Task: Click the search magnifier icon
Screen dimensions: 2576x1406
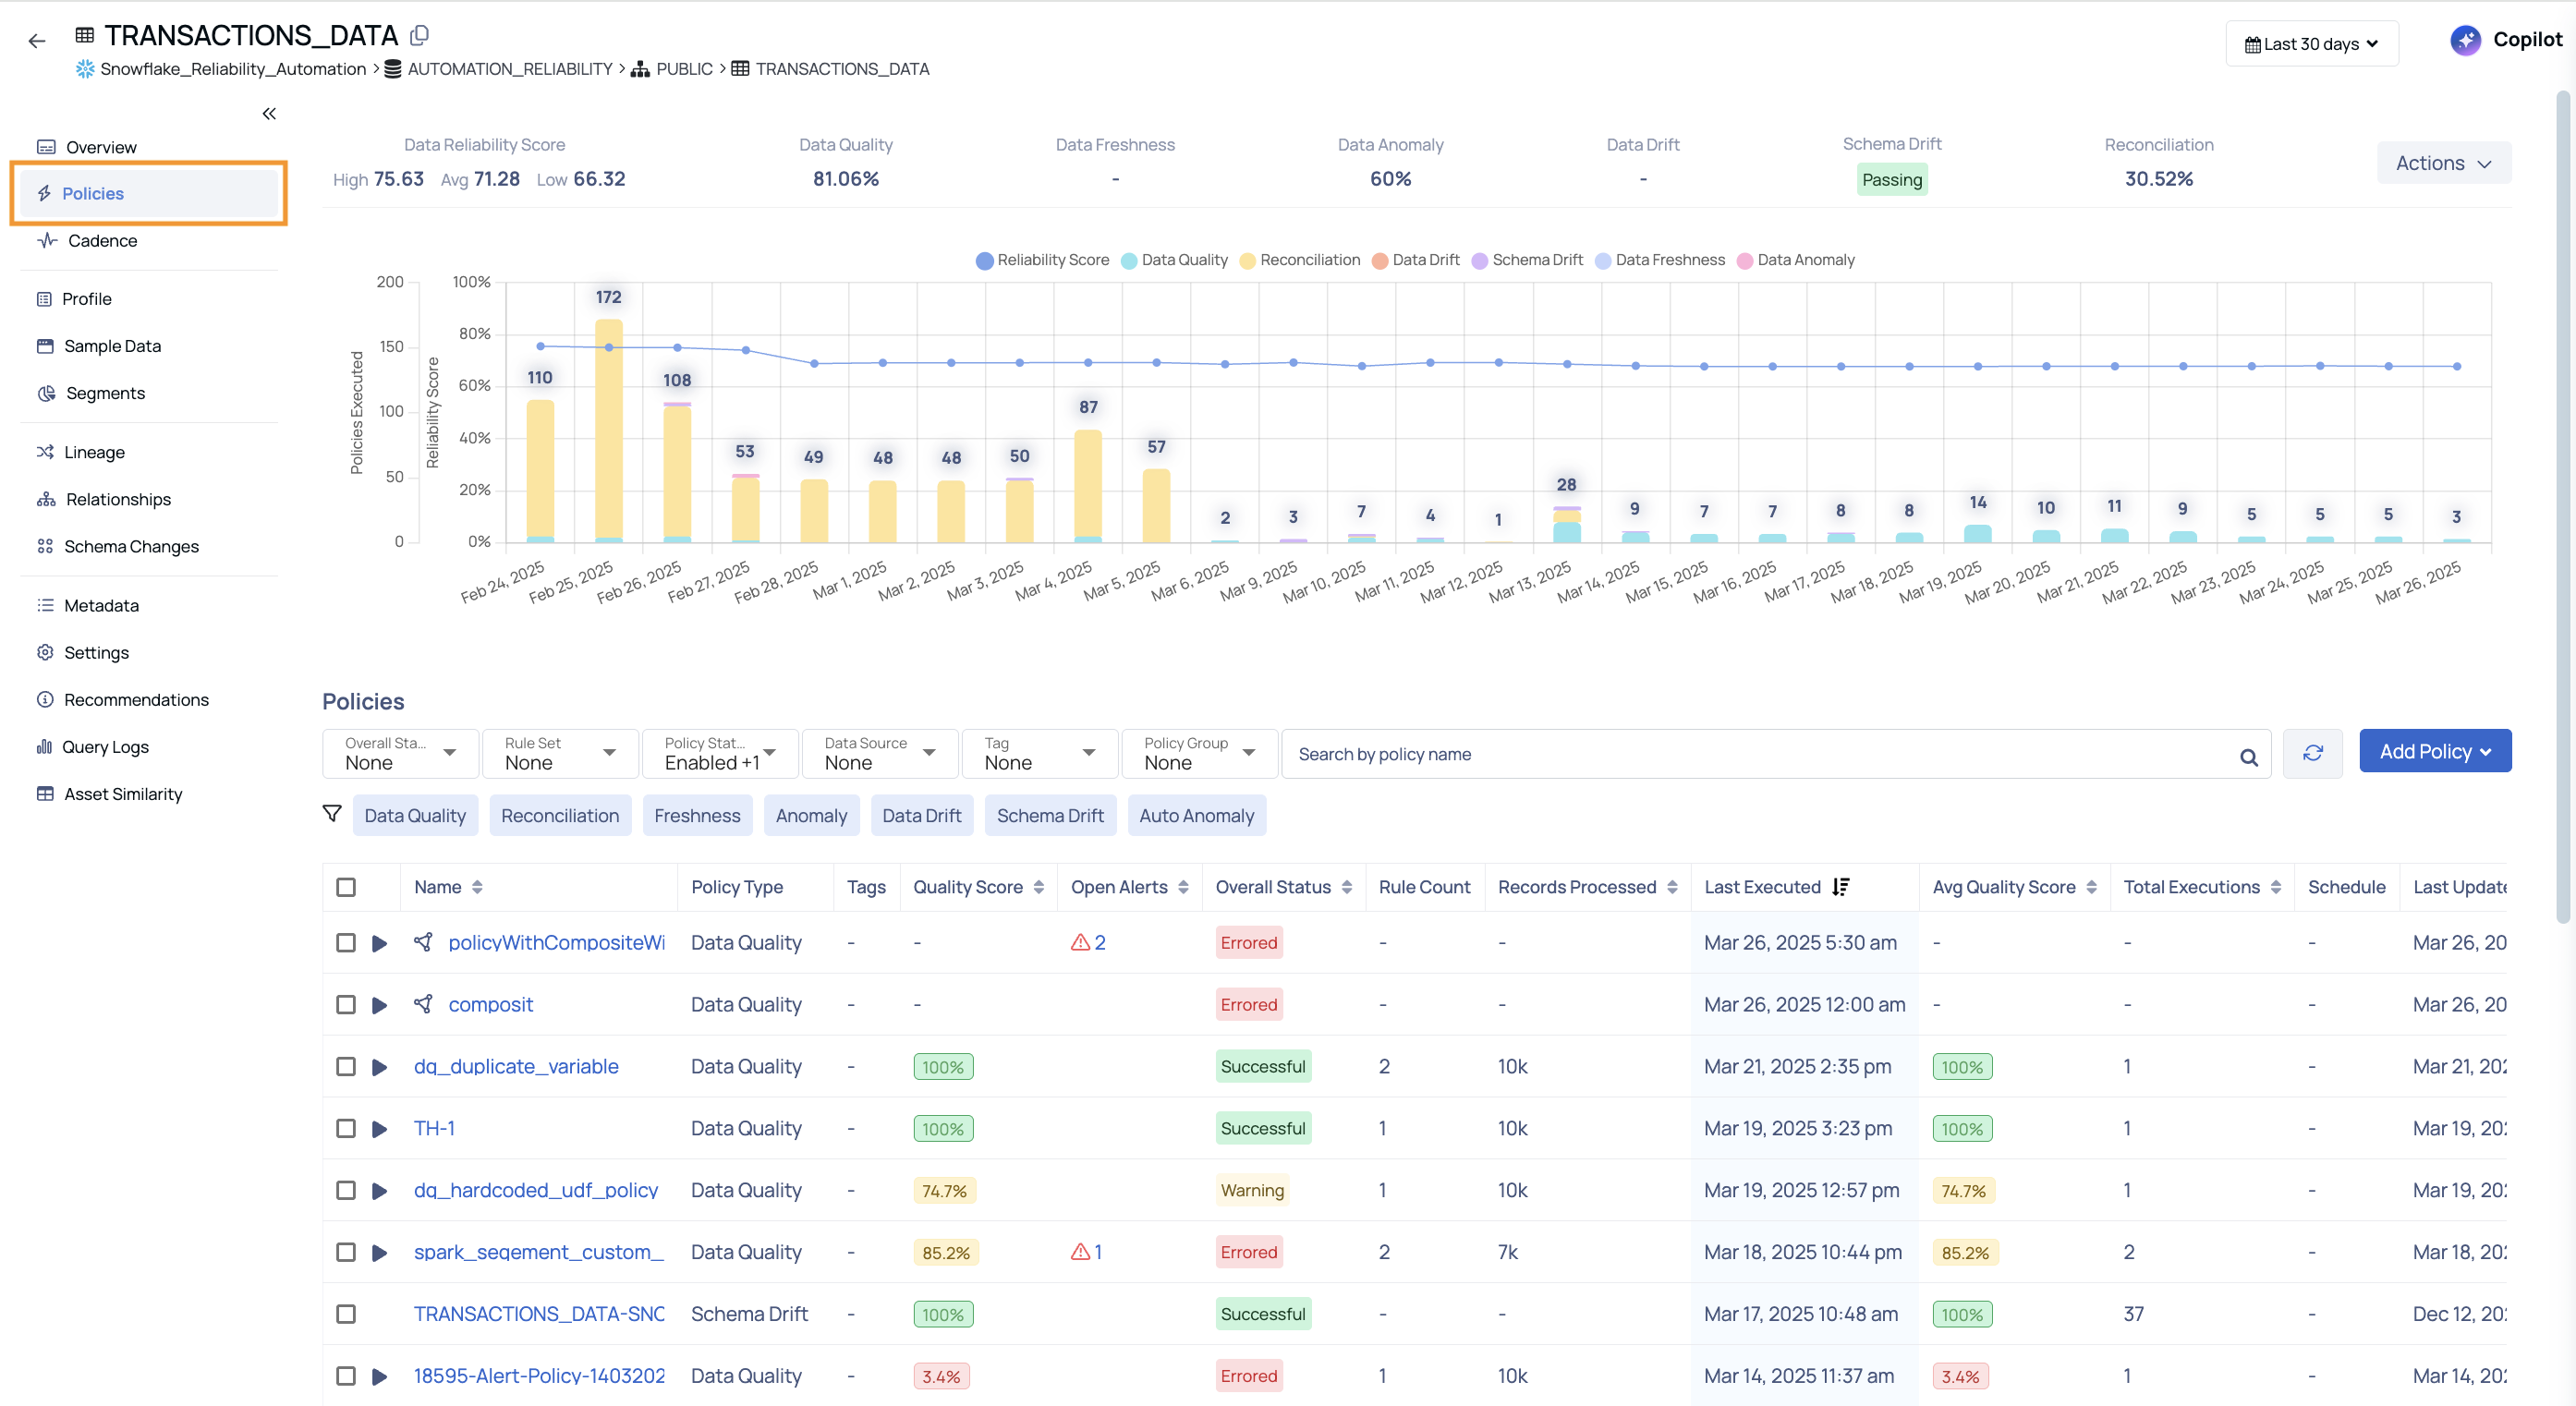Action: pos(2249,757)
